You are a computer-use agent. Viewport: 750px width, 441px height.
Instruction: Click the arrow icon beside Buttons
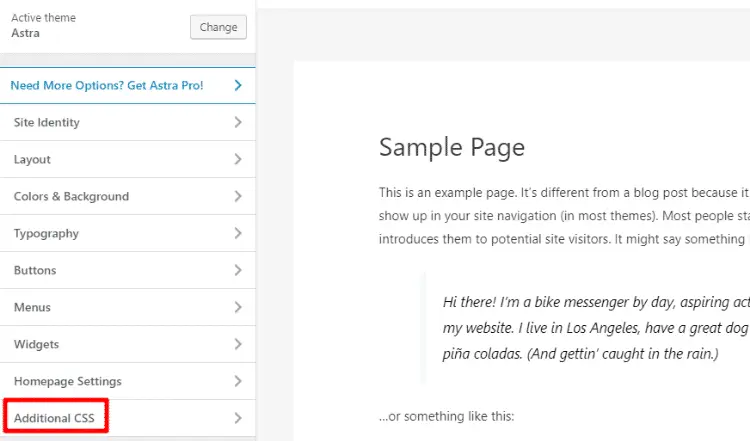(x=238, y=270)
